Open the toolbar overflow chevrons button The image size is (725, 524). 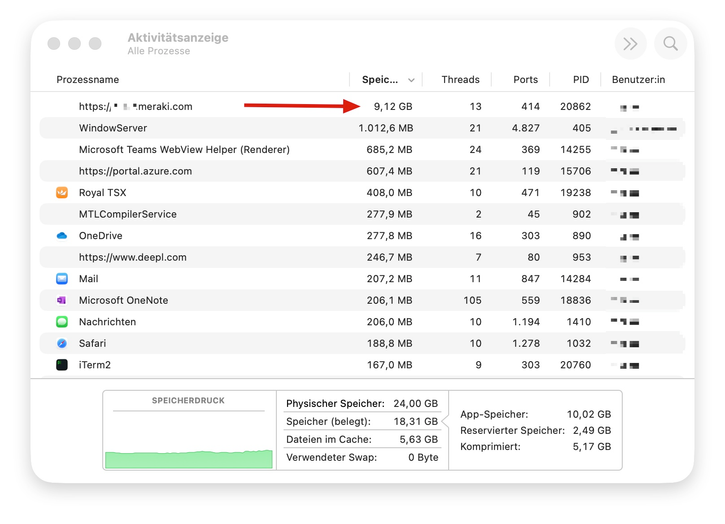630,43
